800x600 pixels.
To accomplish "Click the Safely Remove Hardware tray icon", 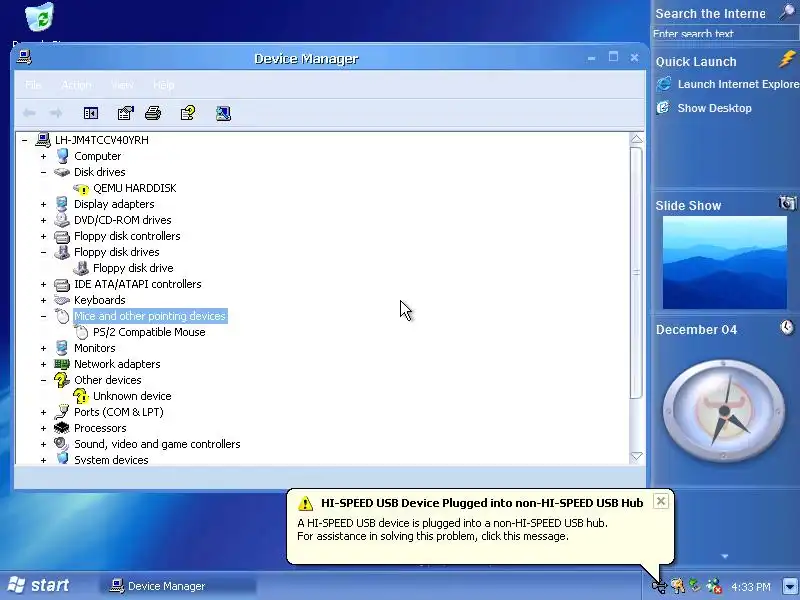I will click(695, 585).
